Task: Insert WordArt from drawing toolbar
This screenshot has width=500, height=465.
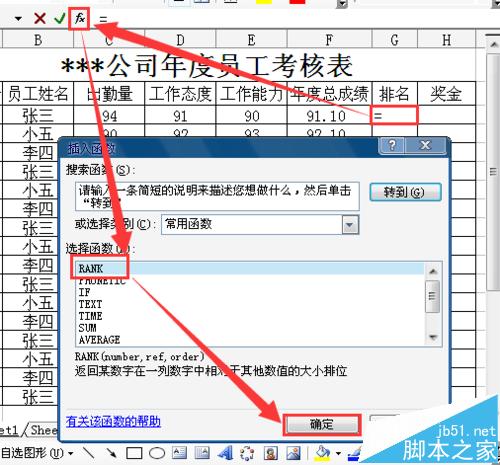Action: click(225, 453)
